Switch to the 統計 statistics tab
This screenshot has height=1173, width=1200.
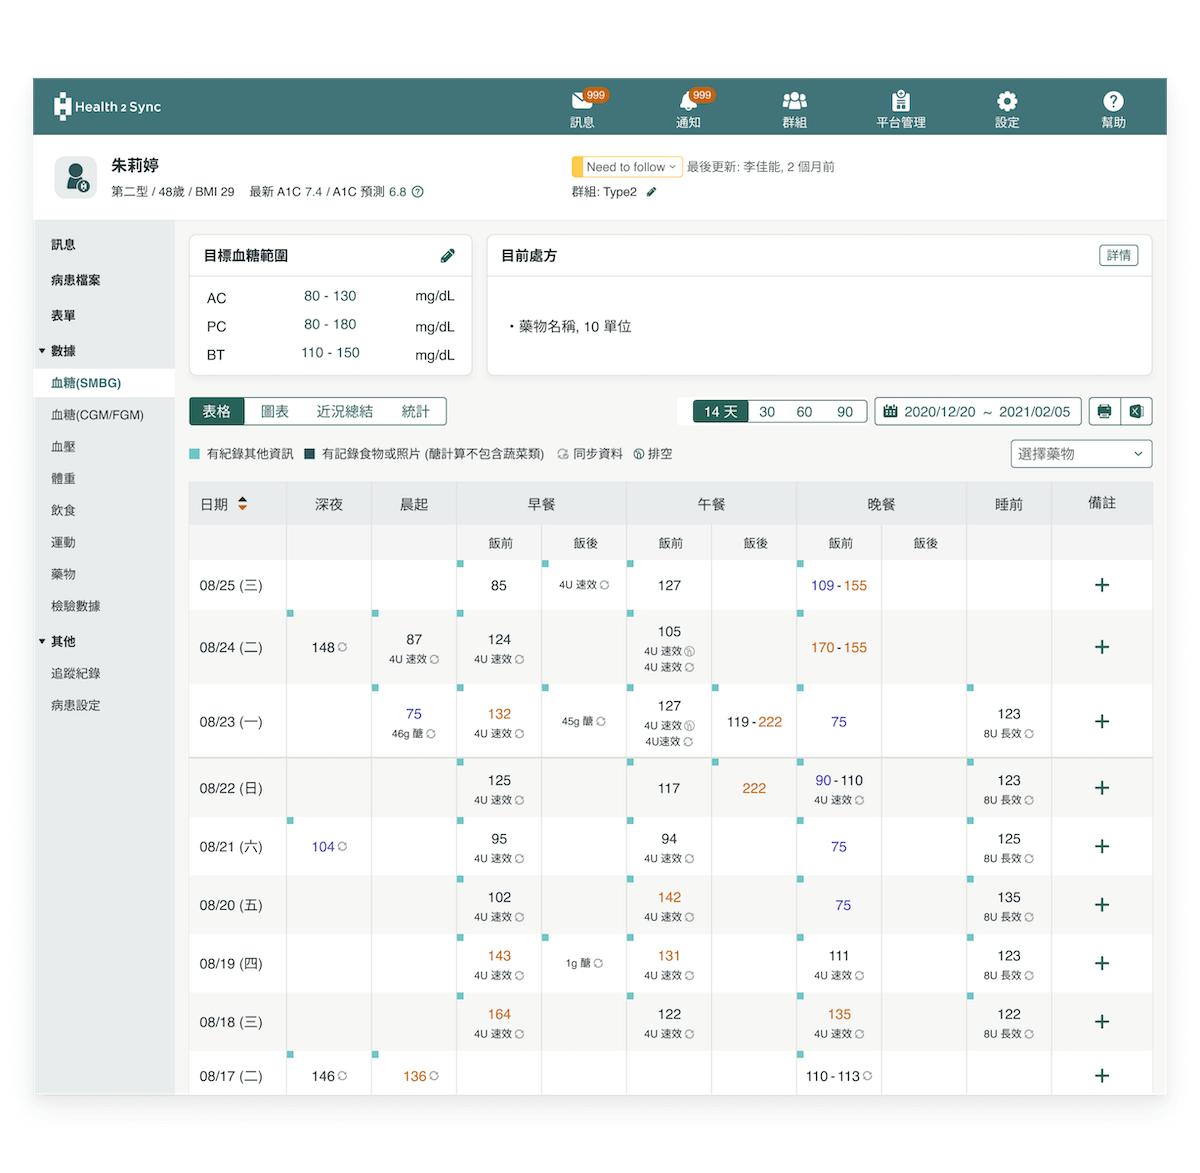(x=415, y=412)
